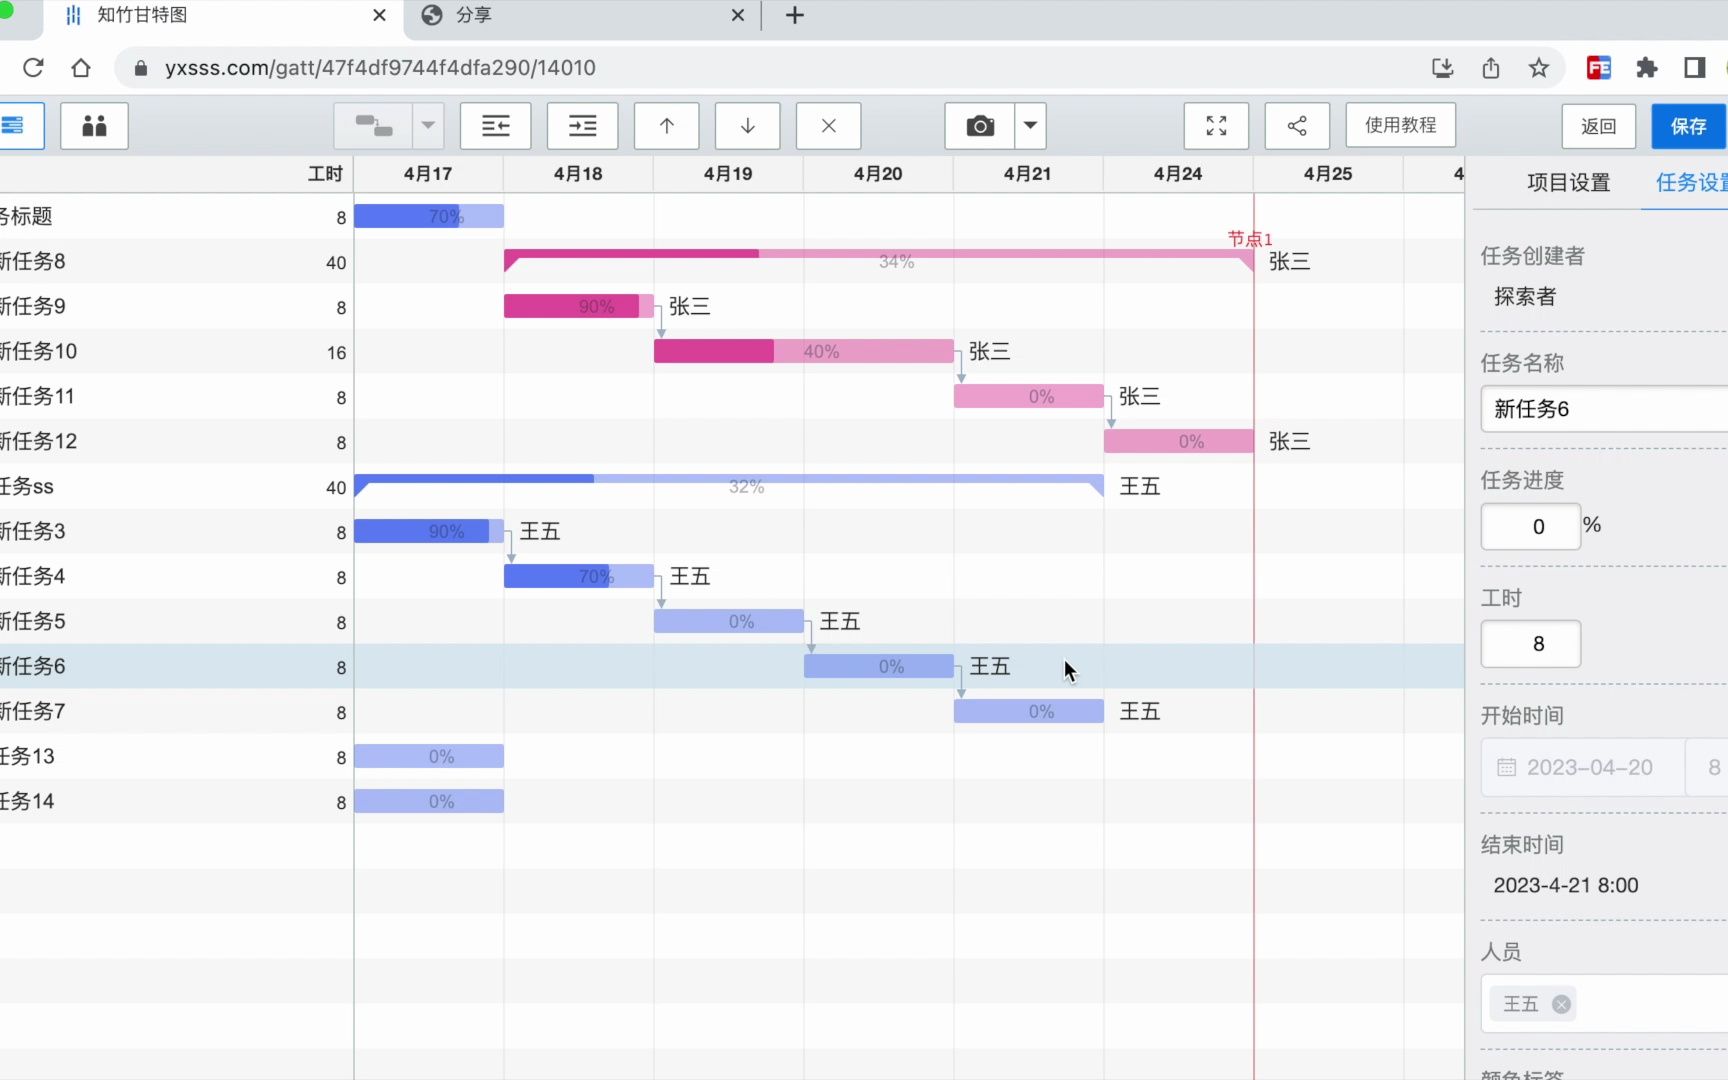Screen dimensions: 1728x1080
Task: Move selected task down
Action: (747, 126)
